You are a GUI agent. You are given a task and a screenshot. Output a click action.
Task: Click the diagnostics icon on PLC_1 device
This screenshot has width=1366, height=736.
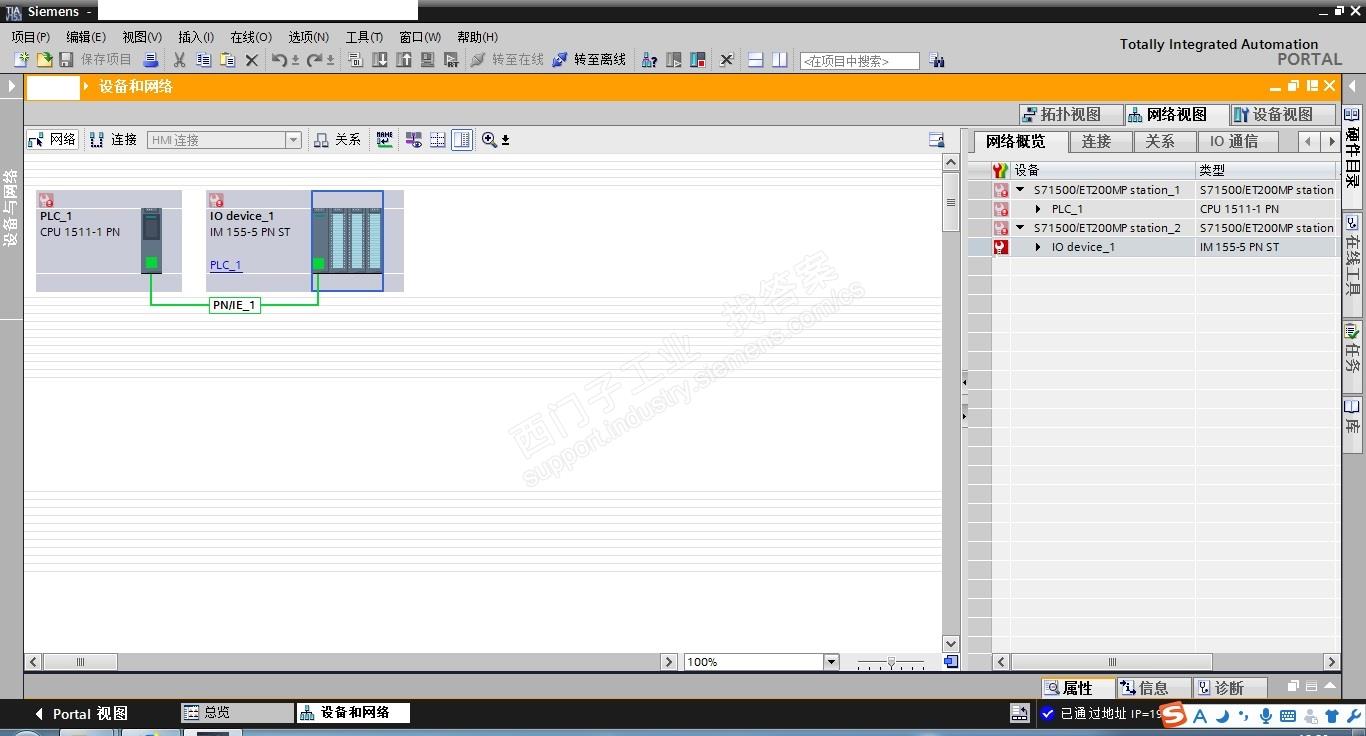tap(46, 201)
